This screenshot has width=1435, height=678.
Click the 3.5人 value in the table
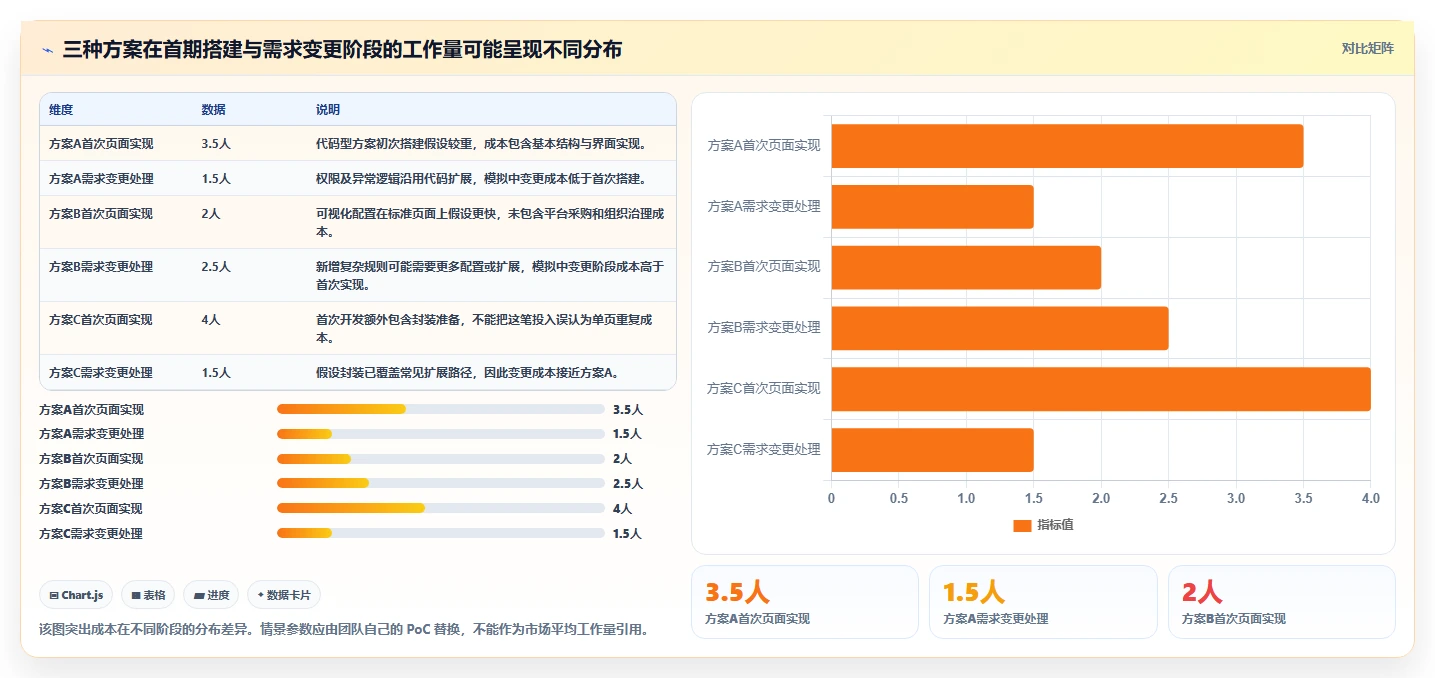(x=216, y=143)
